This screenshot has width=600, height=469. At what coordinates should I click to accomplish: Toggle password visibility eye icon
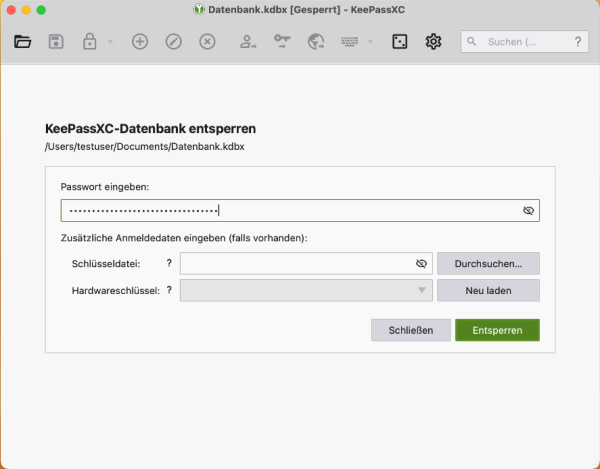(529, 211)
